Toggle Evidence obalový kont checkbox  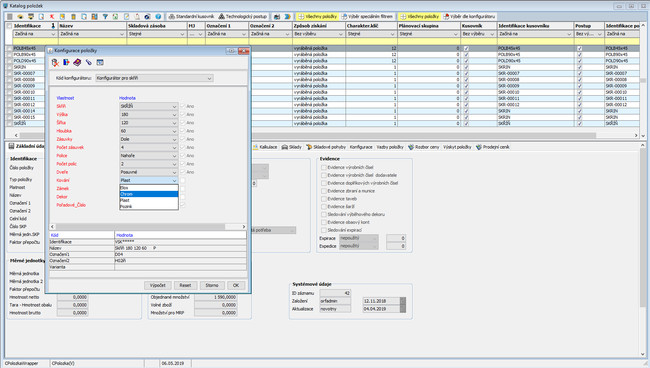point(324,222)
